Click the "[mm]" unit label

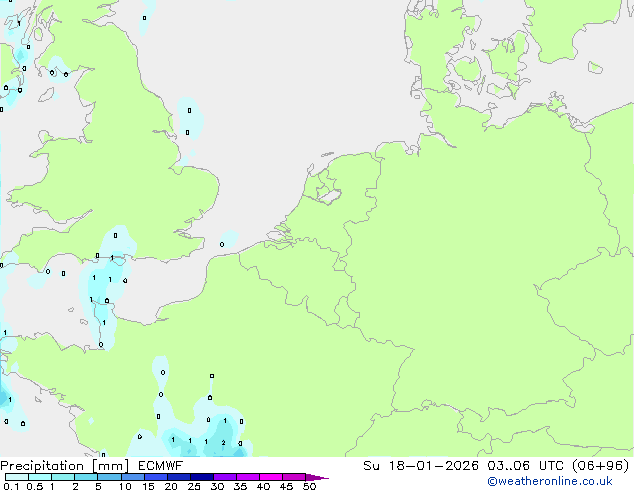[110, 466]
